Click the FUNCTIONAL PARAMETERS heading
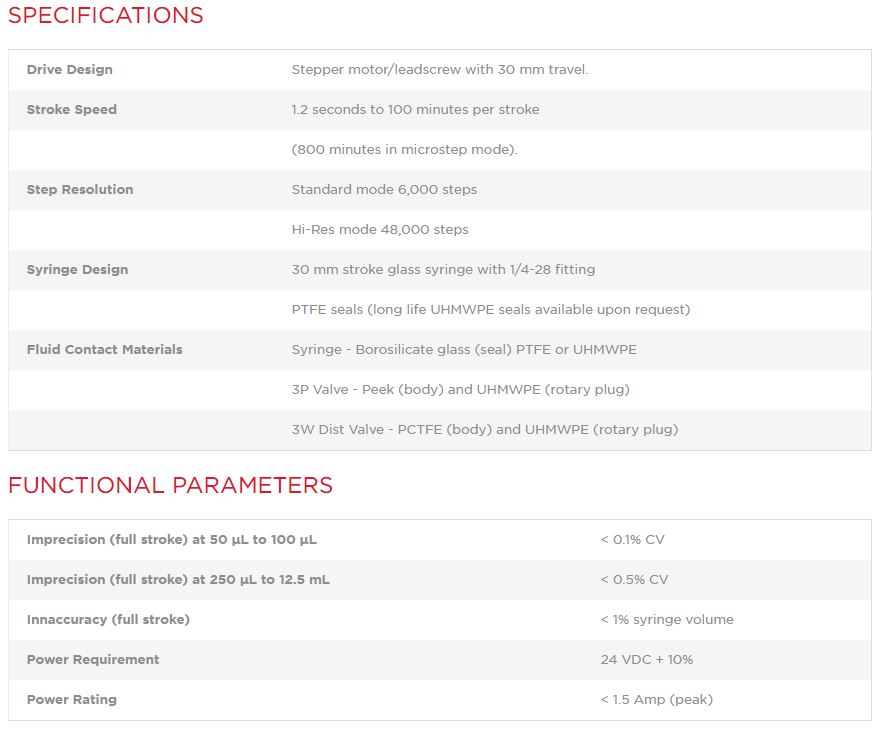The width and height of the screenshot is (881, 734). [x=170, y=486]
